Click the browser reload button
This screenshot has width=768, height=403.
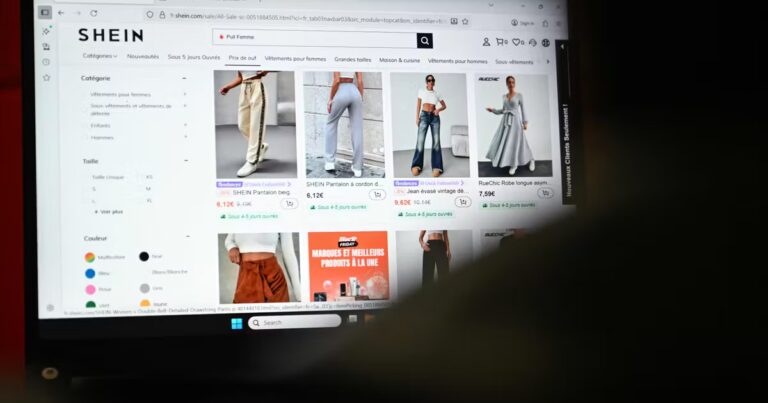click(x=94, y=13)
